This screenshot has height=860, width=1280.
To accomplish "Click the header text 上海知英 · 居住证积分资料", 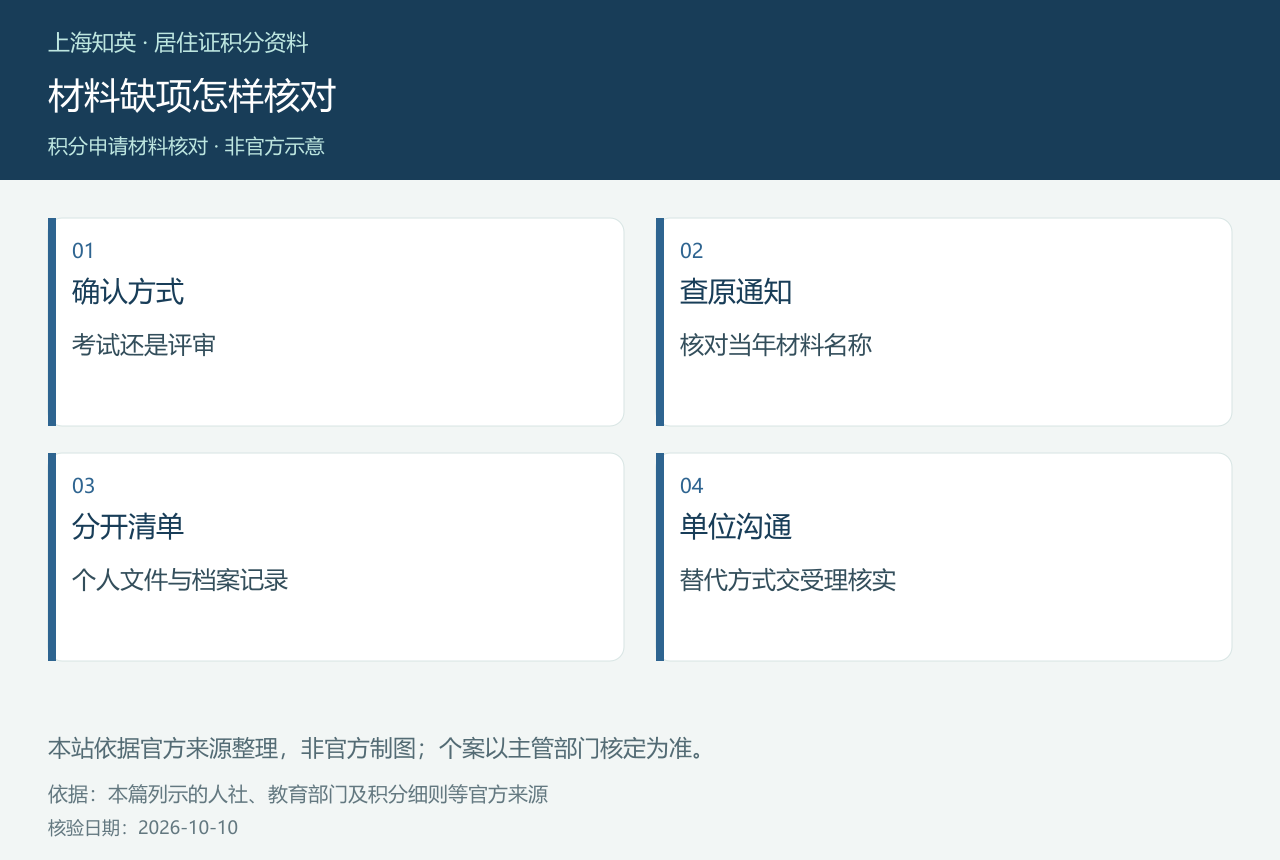I will (x=178, y=43).
